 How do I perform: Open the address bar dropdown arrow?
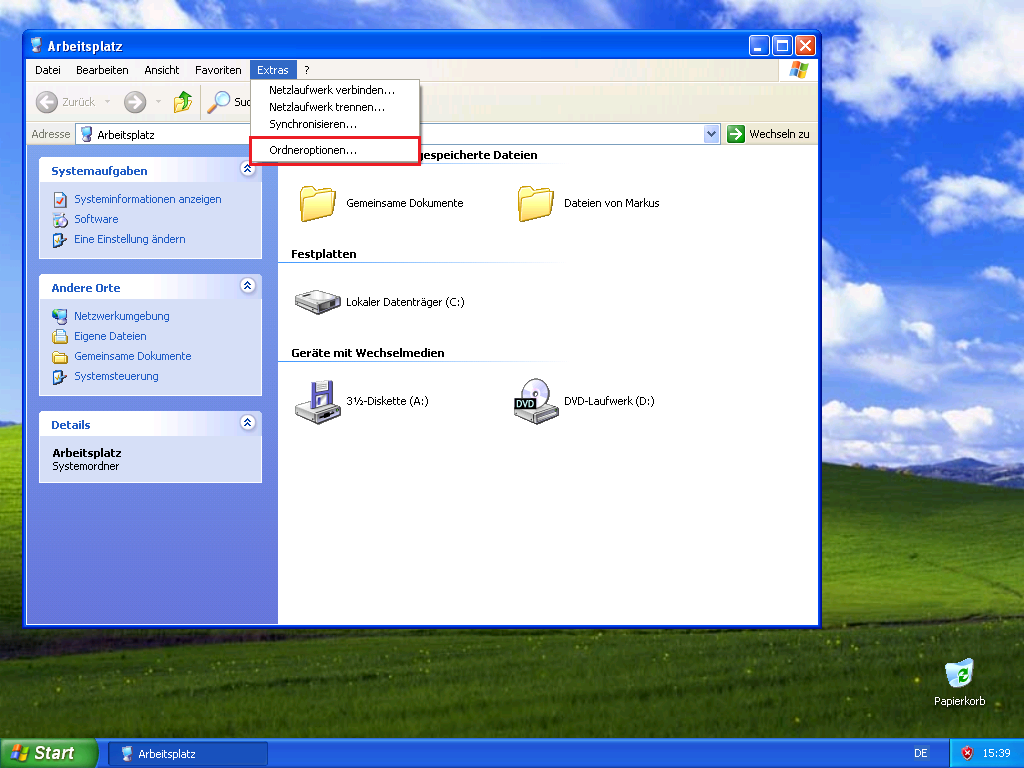tap(712, 134)
